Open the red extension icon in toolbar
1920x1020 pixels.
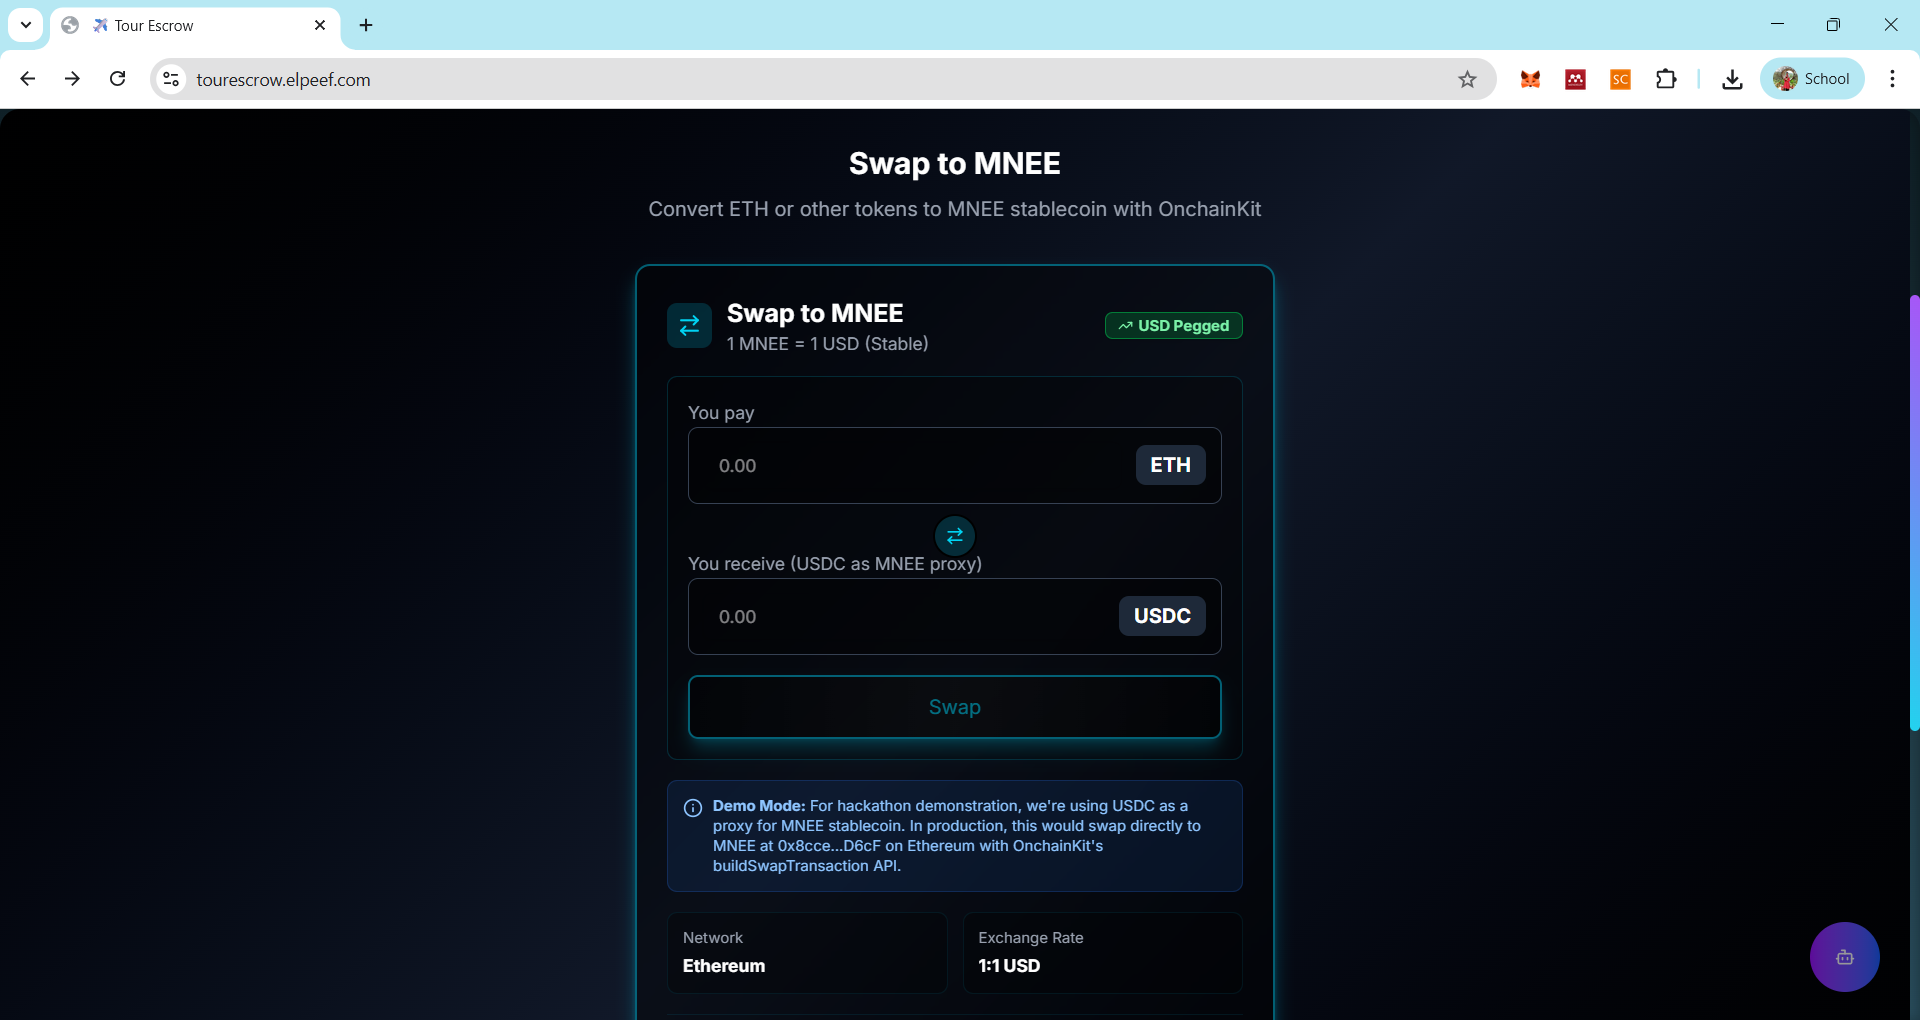[1575, 79]
